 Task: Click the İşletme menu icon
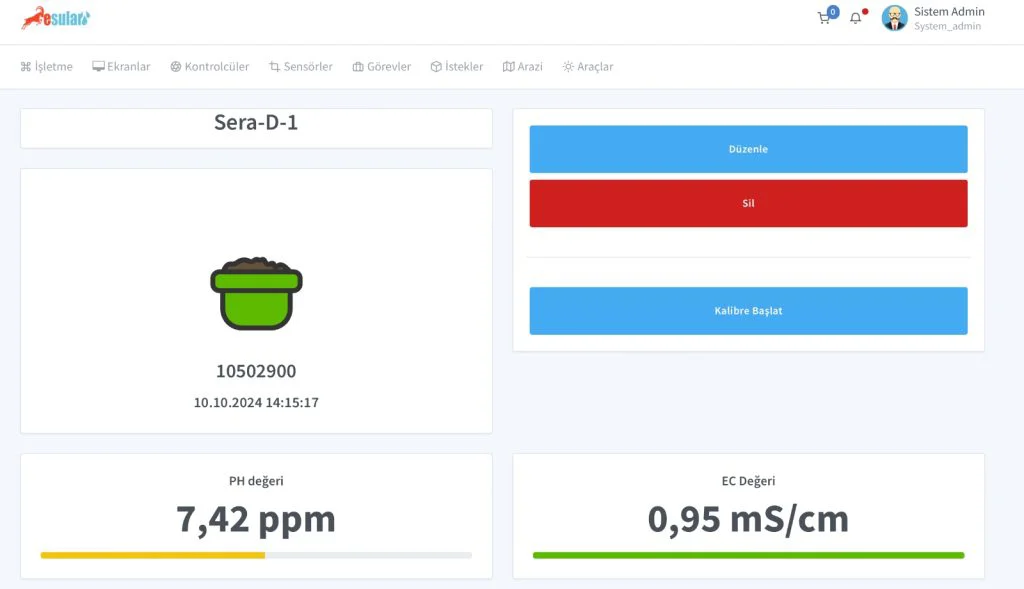[26, 67]
